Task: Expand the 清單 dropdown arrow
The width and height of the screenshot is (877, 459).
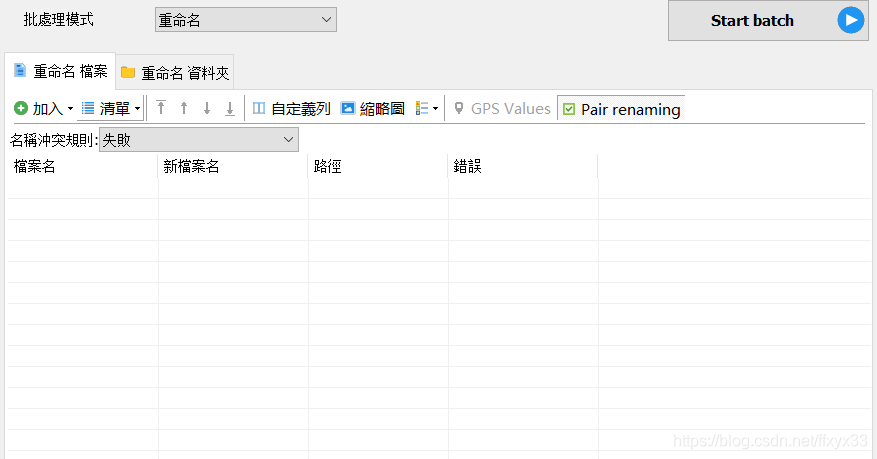Action: tap(138, 108)
